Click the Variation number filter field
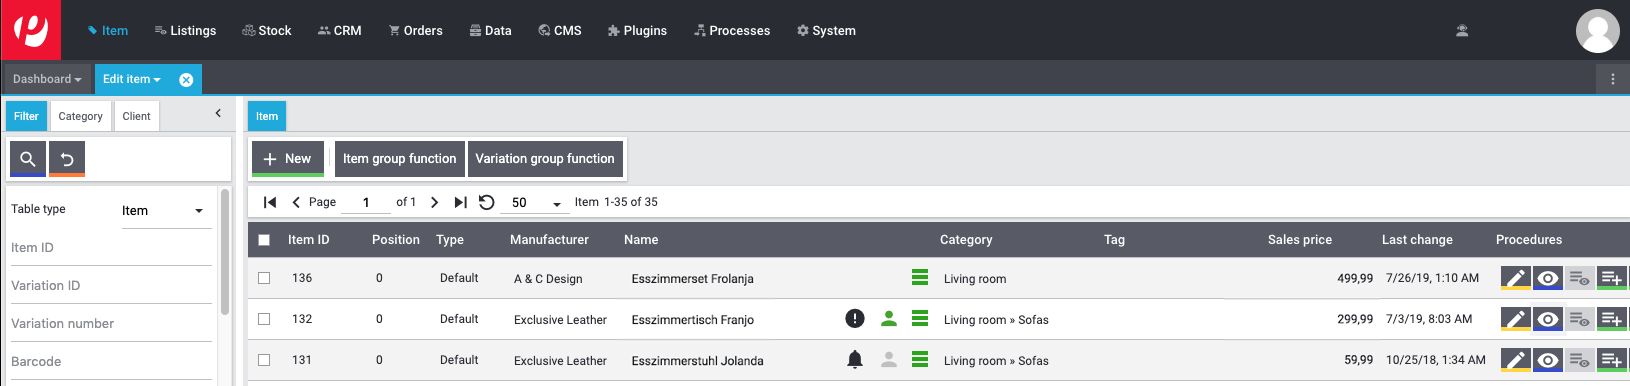This screenshot has height=386, width=1630. click(112, 324)
